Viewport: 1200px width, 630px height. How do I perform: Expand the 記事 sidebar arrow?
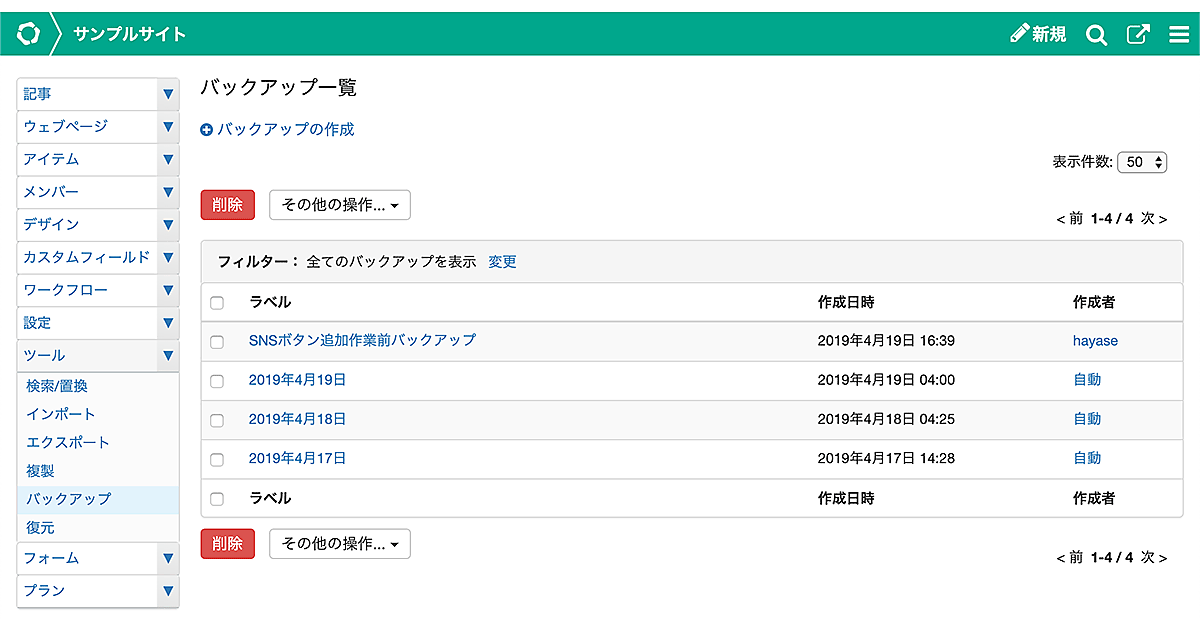[168, 94]
